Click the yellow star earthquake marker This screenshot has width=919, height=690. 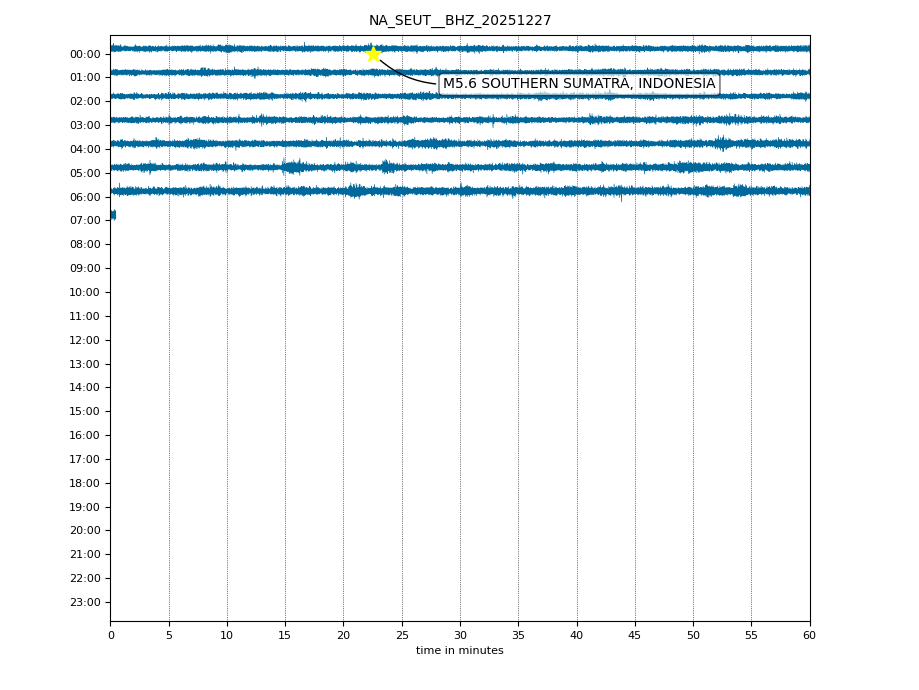(373, 54)
